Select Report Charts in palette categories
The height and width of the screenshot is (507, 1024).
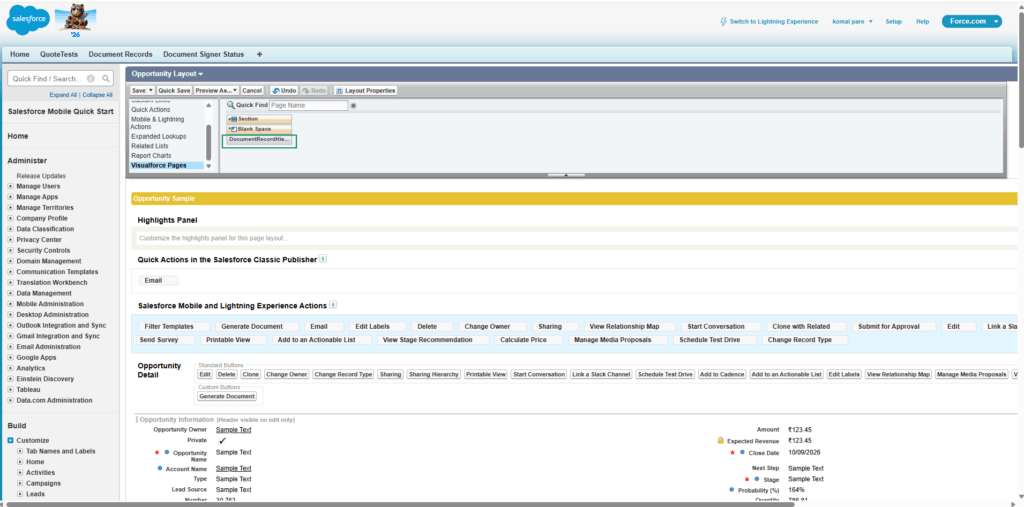click(152, 155)
